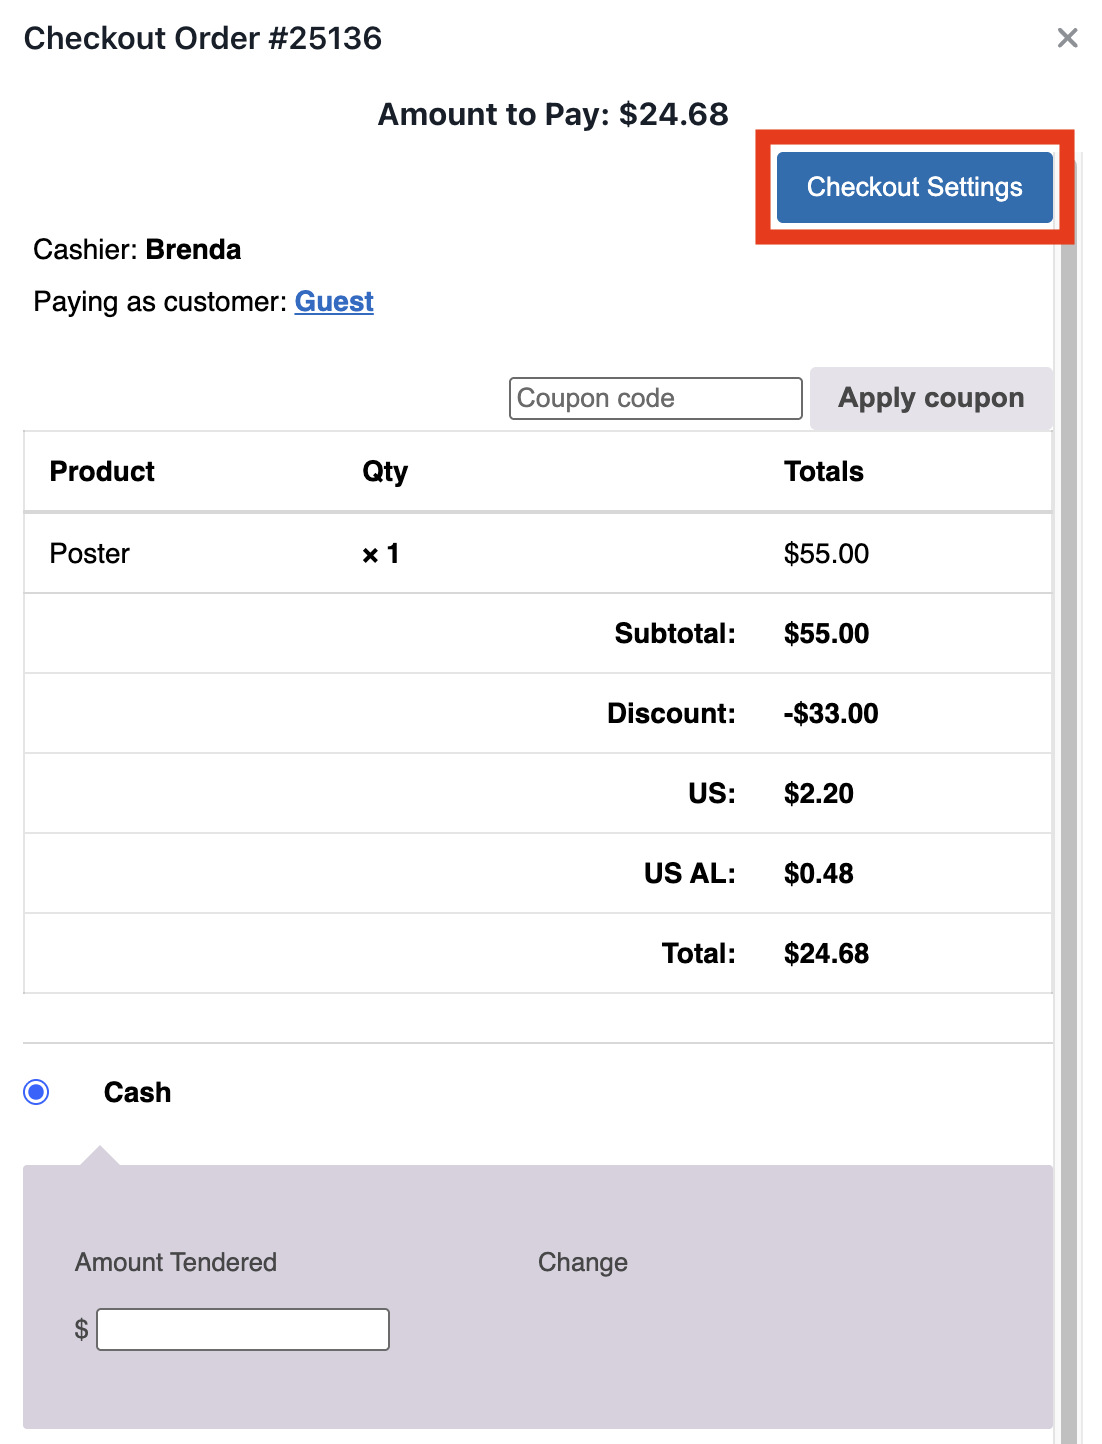This screenshot has height=1444, width=1102.
Task: Click the Guest customer link
Action: tap(334, 302)
